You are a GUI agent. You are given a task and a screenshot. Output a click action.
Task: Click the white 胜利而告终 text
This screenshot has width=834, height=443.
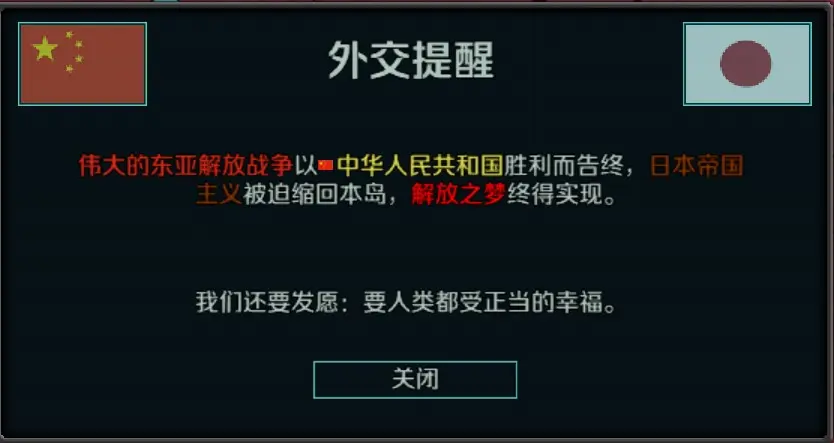point(563,166)
